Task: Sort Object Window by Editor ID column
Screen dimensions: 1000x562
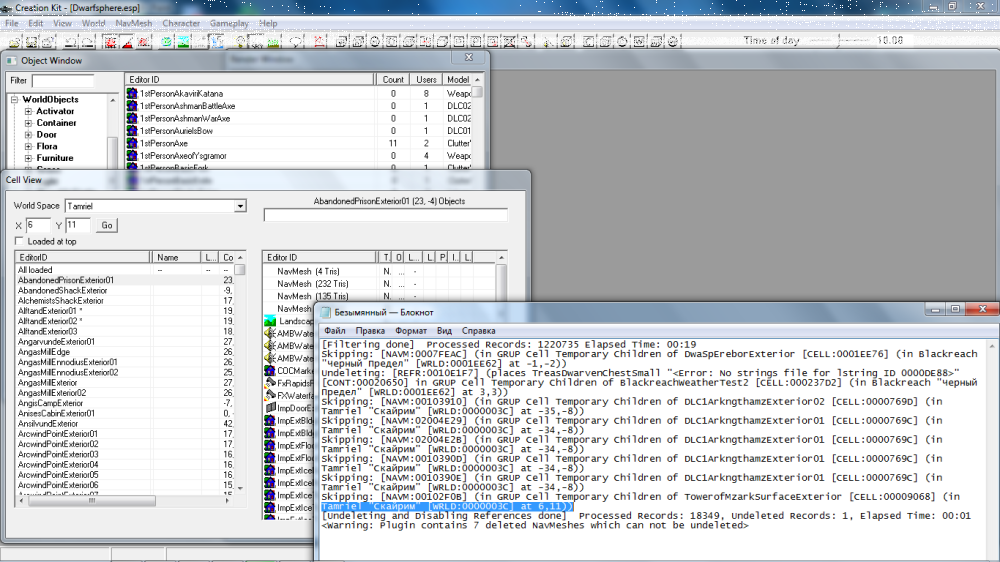Action: 250,80
